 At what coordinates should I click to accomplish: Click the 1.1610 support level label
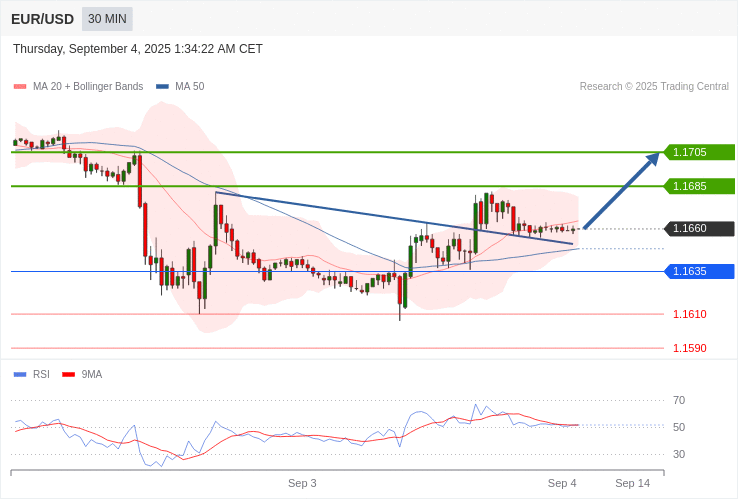pyautogui.click(x=690, y=314)
